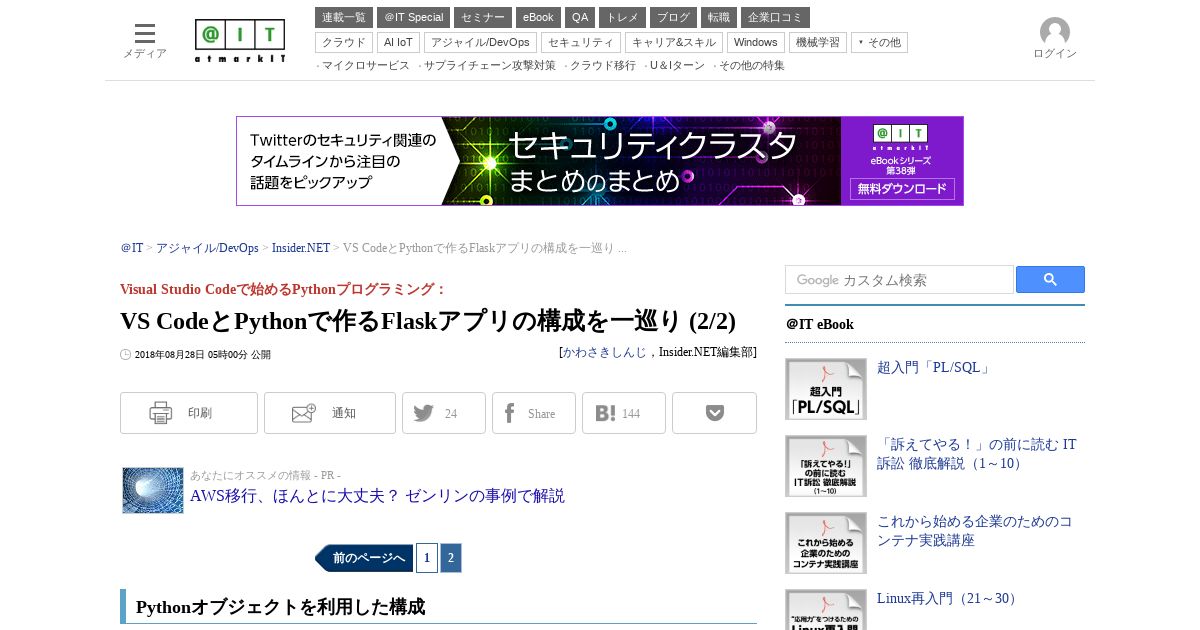The height and width of the screenshot is (630, 1200).
Task: Open クラウド移行 feature link
Action: (602, 65)
